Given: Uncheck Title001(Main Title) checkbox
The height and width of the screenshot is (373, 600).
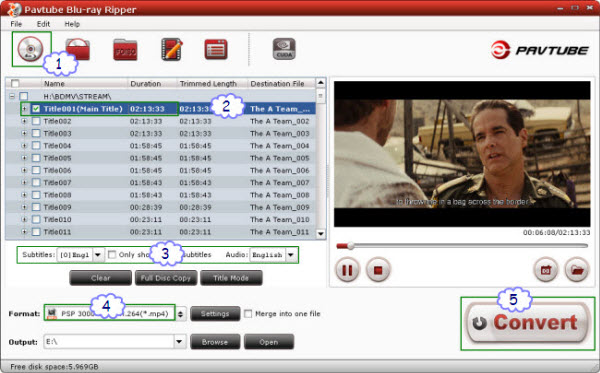Looking at the screenshot, I should click(x=36, y=109).
